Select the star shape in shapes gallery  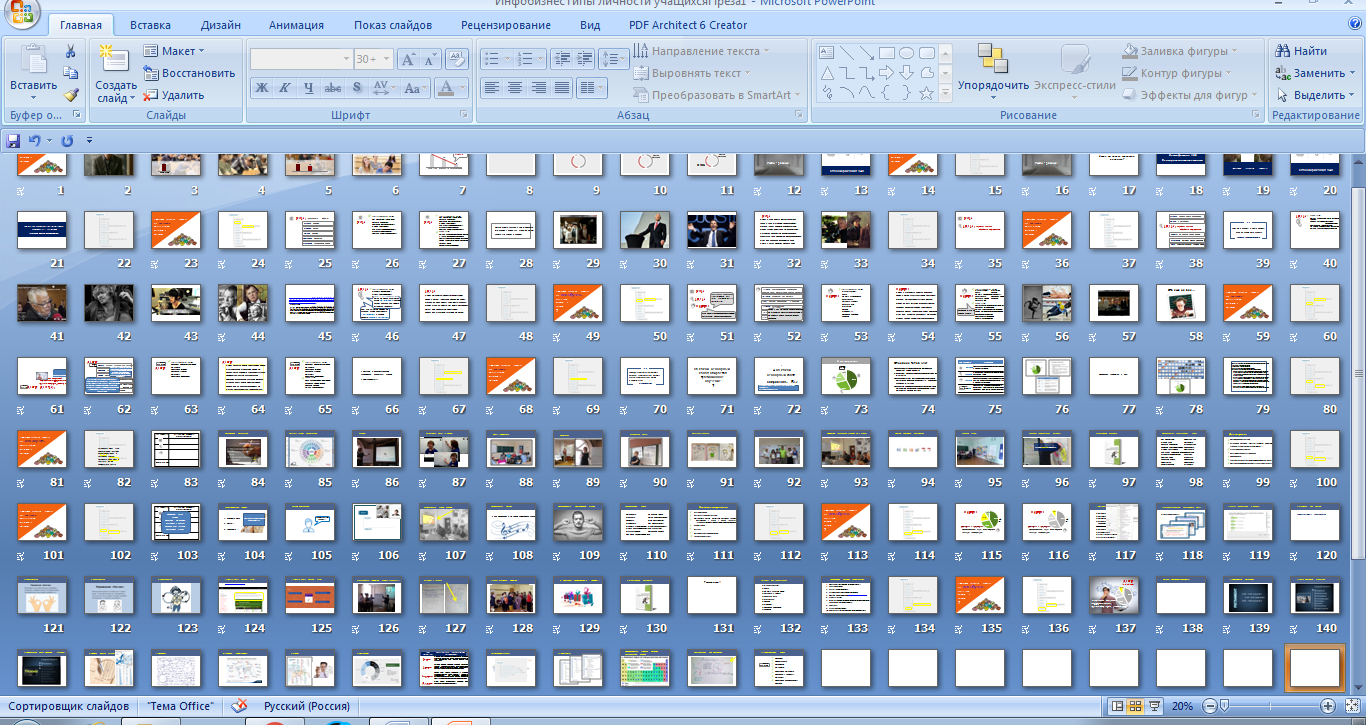click(x=926, y=93)
